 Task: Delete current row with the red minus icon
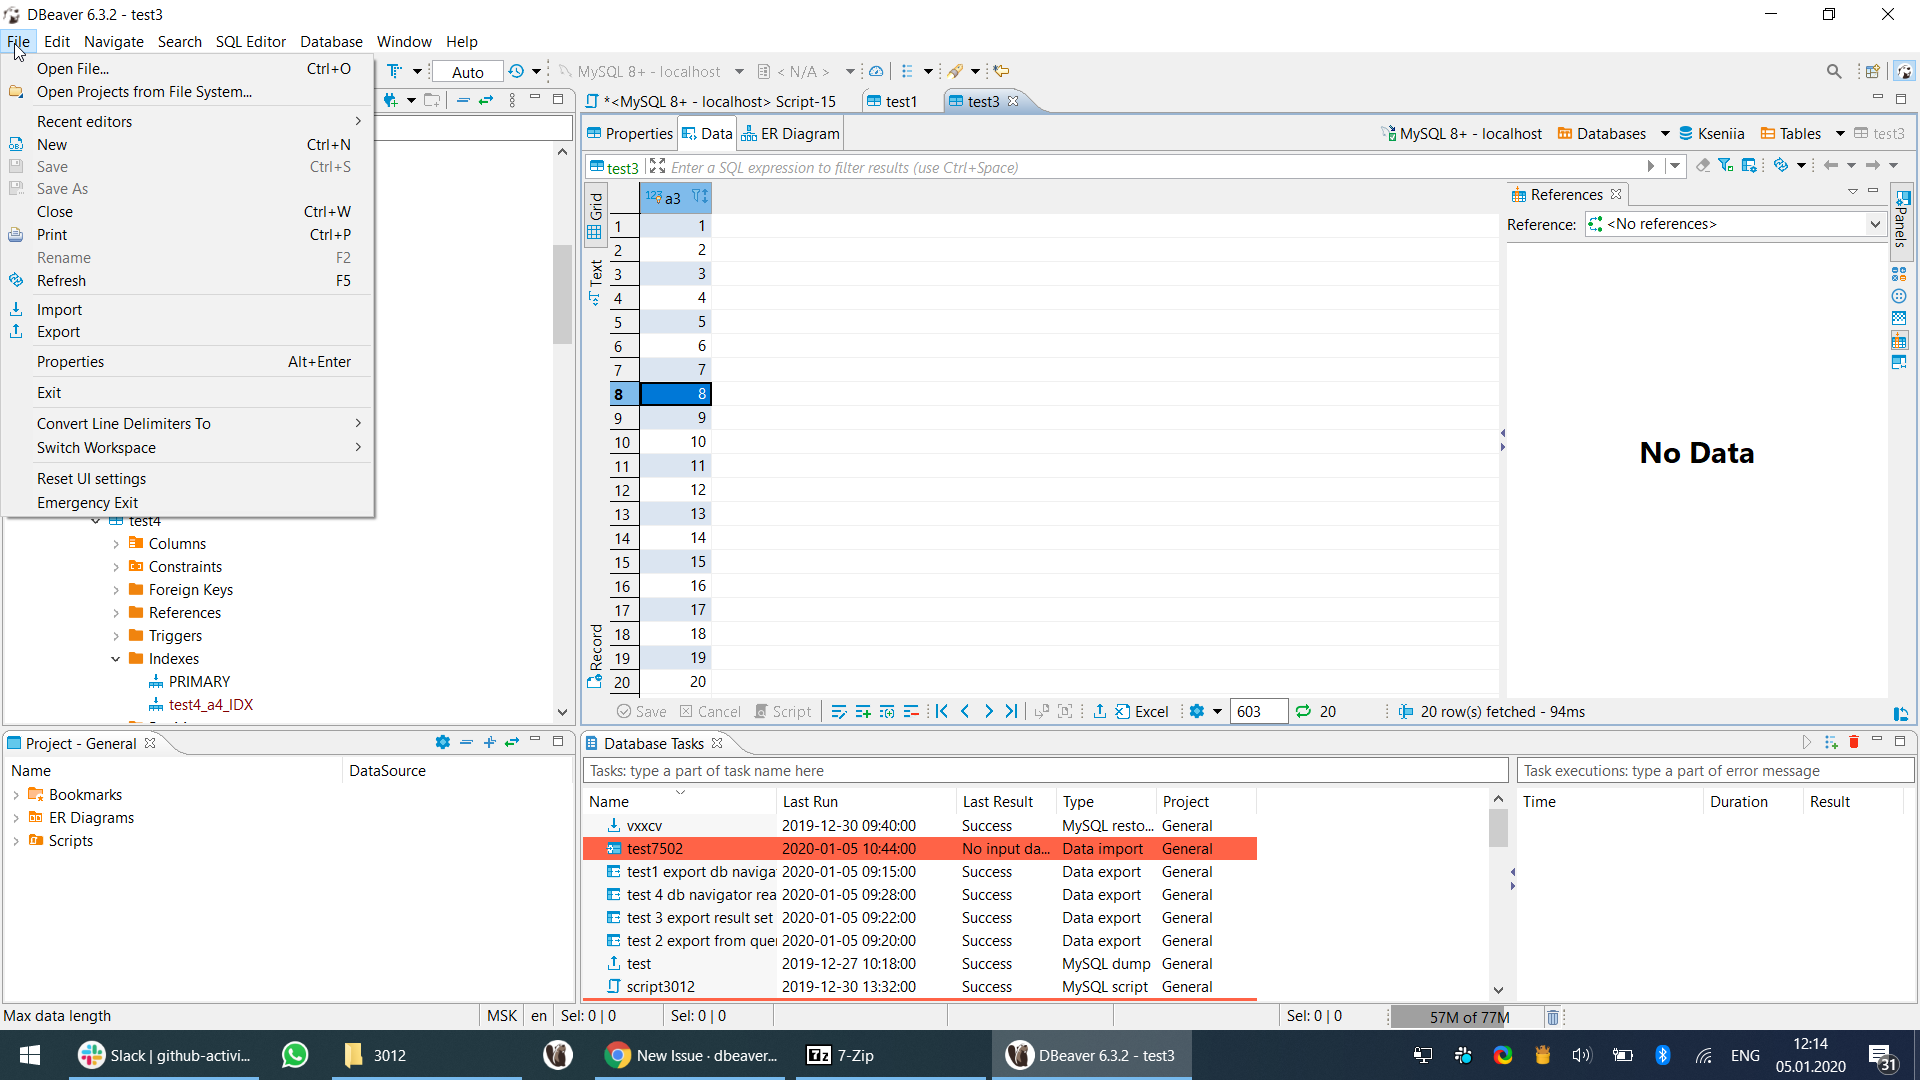pyautogui.click(x=911, y=711)
